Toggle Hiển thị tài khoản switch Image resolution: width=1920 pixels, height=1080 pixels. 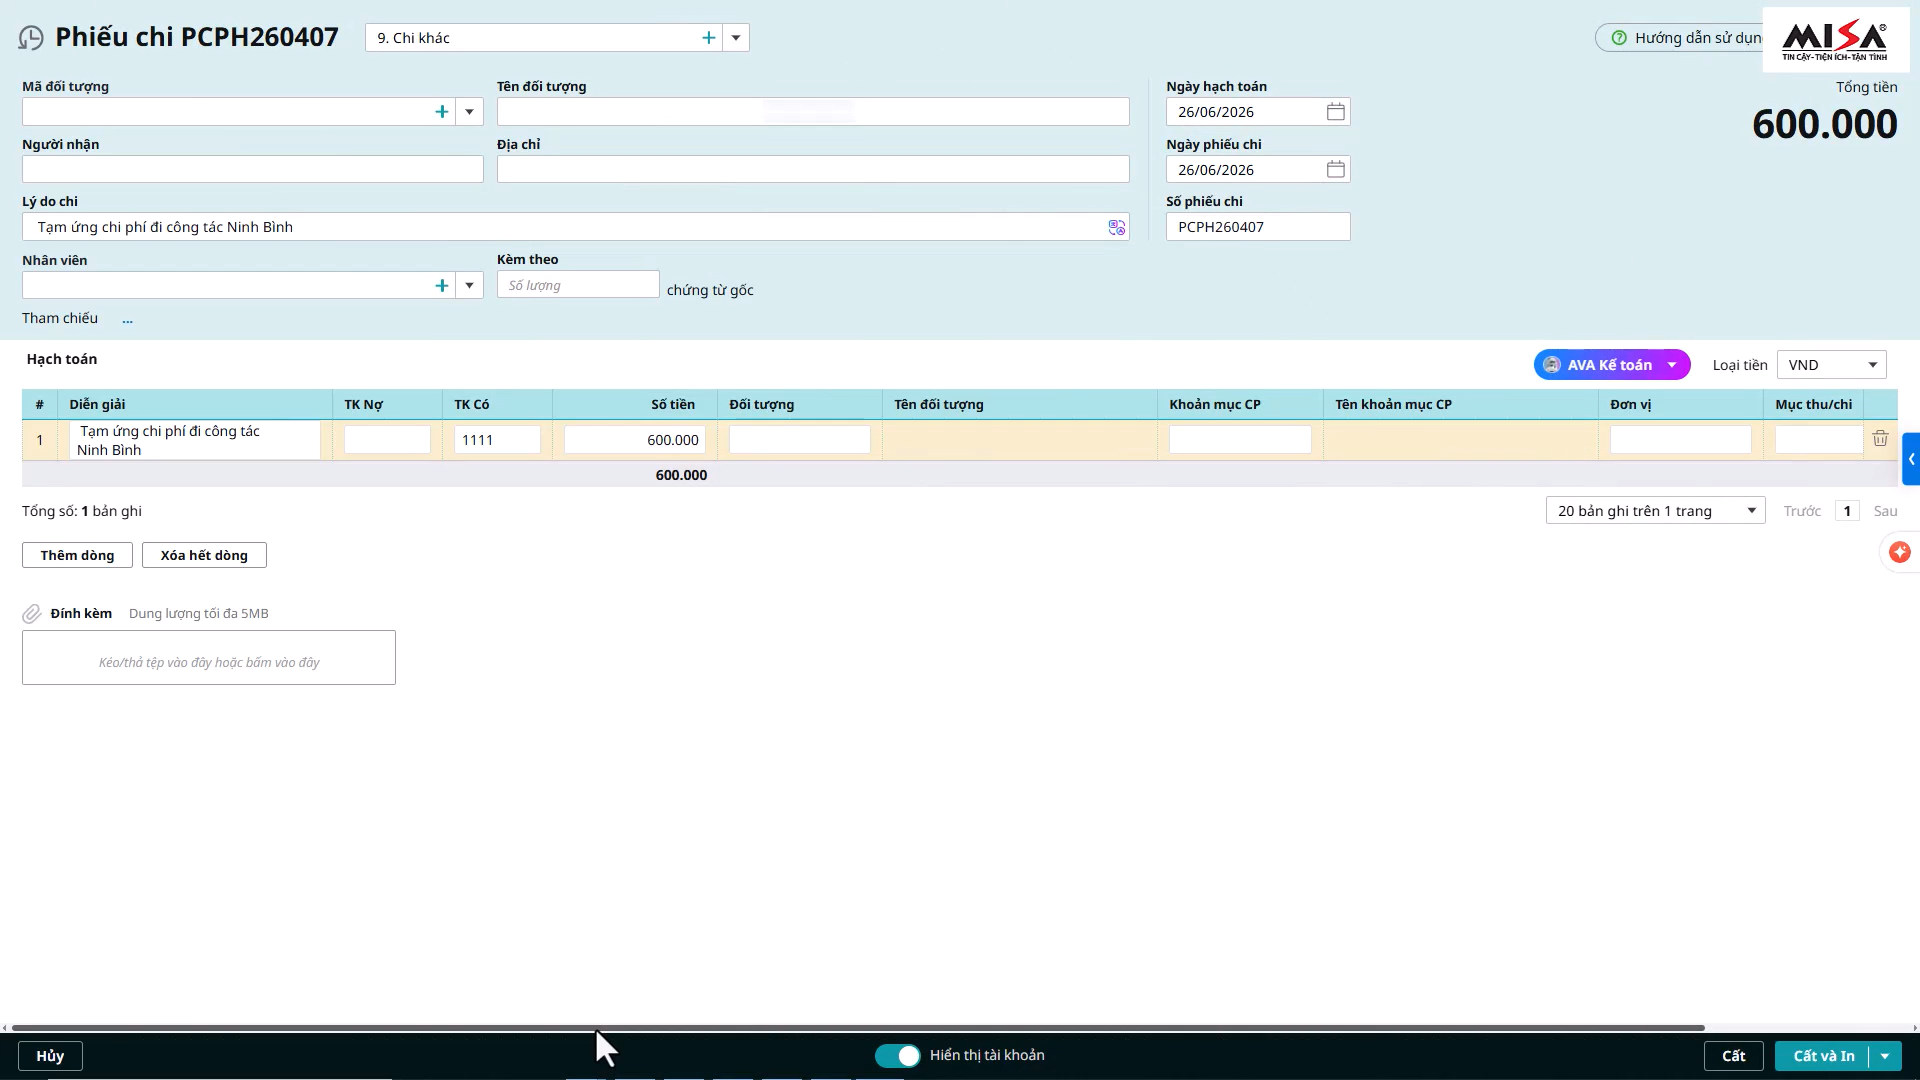click(897, 1056)
